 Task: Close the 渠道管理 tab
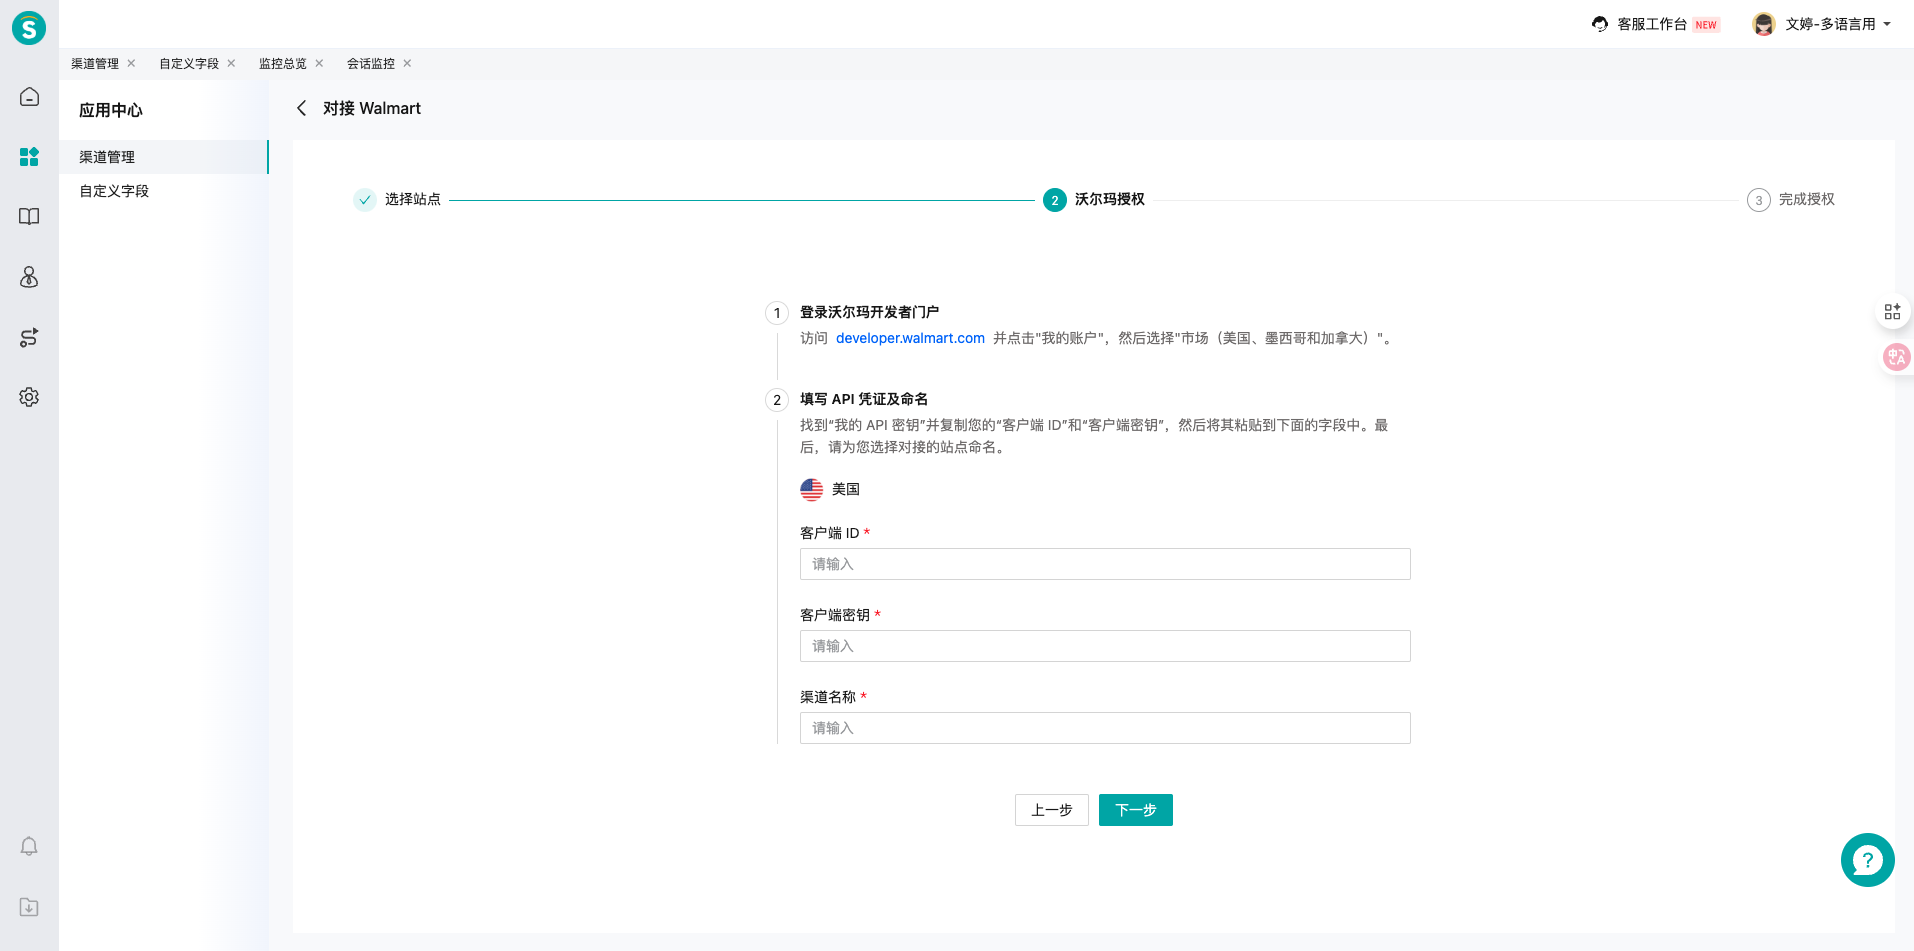point(131,63)
